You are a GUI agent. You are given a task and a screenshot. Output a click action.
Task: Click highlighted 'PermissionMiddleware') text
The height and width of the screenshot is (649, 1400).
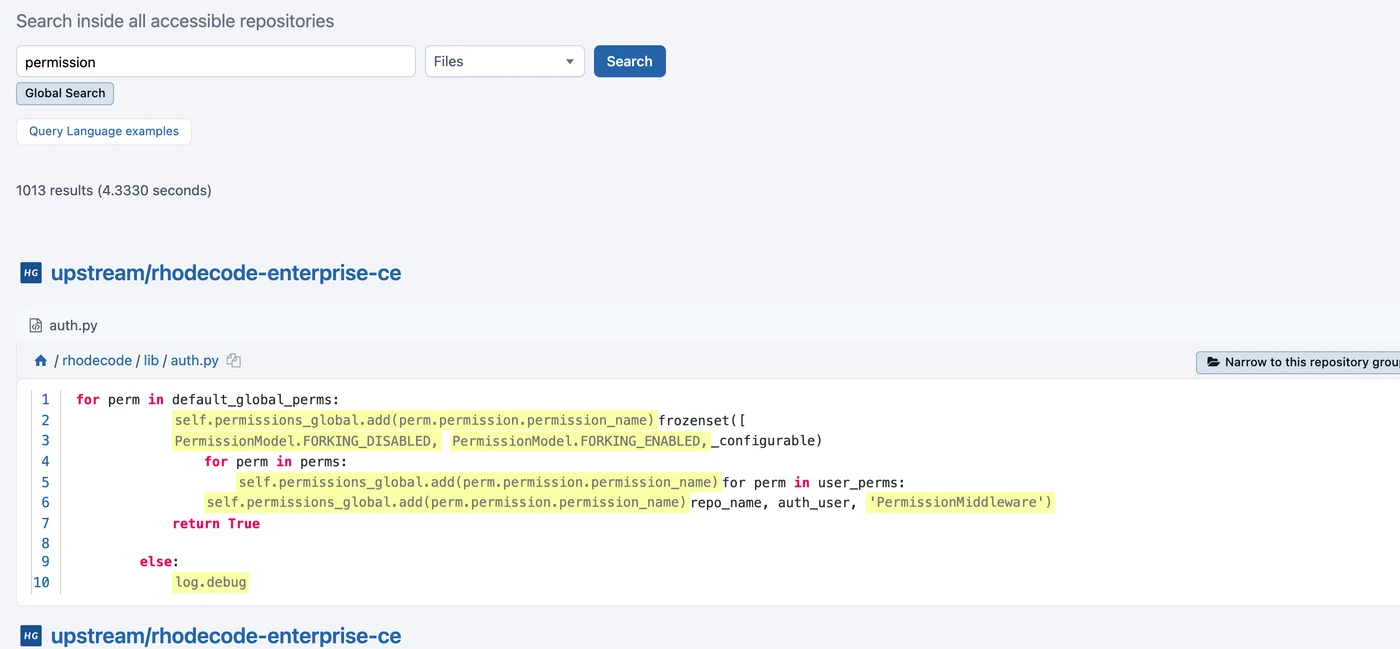coord(960,502)
